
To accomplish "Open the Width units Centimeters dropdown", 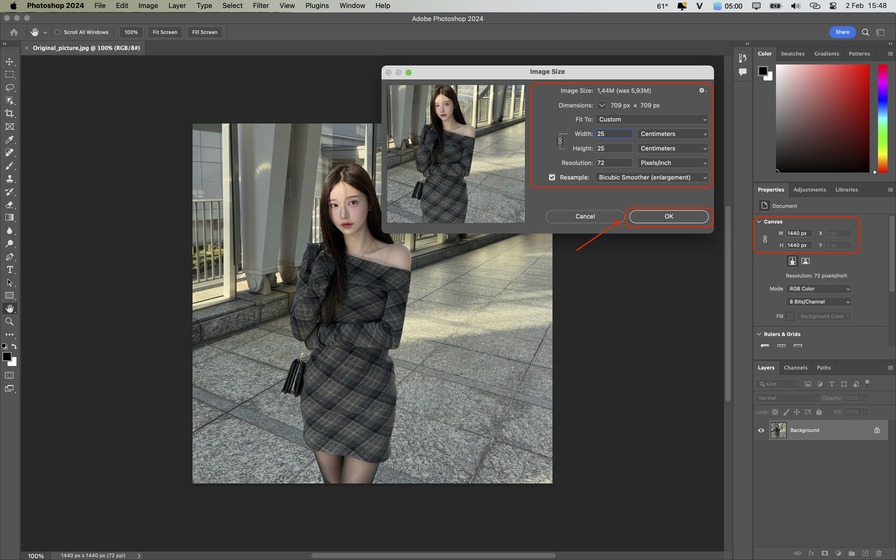I will point(673,134).
